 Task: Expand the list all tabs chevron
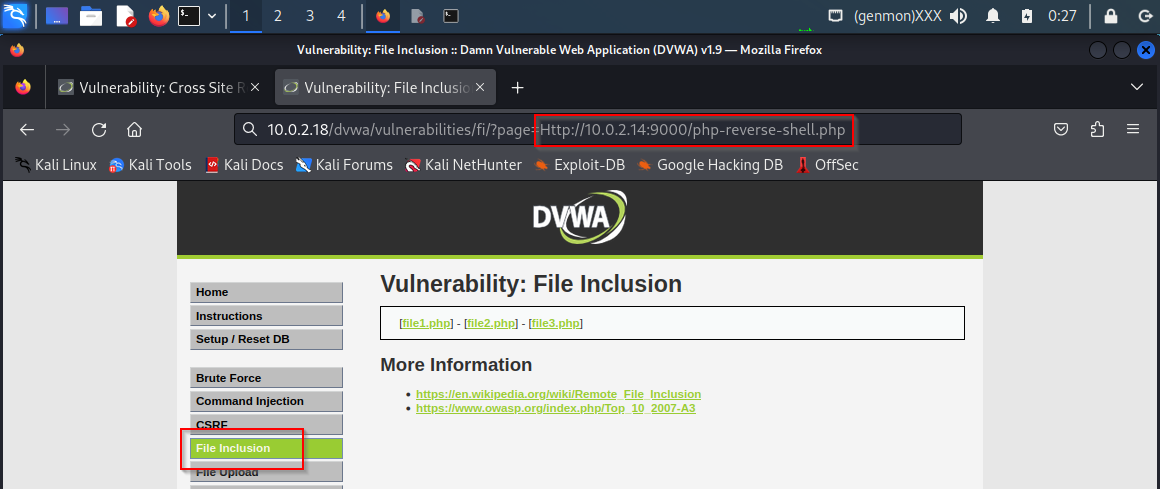pyautogui.click(x=1137, y=87)
